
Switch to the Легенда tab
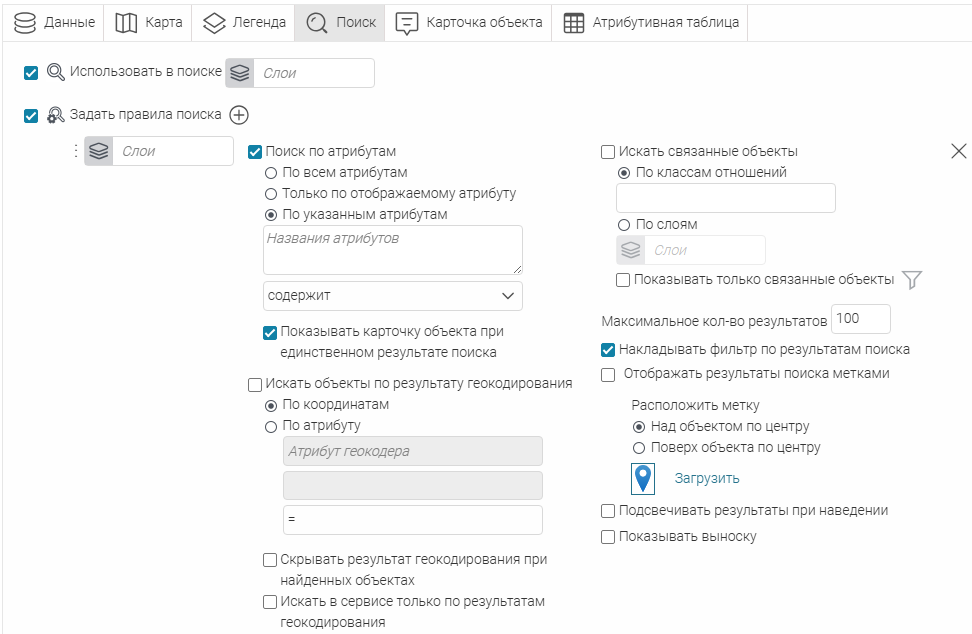point(244,23)
